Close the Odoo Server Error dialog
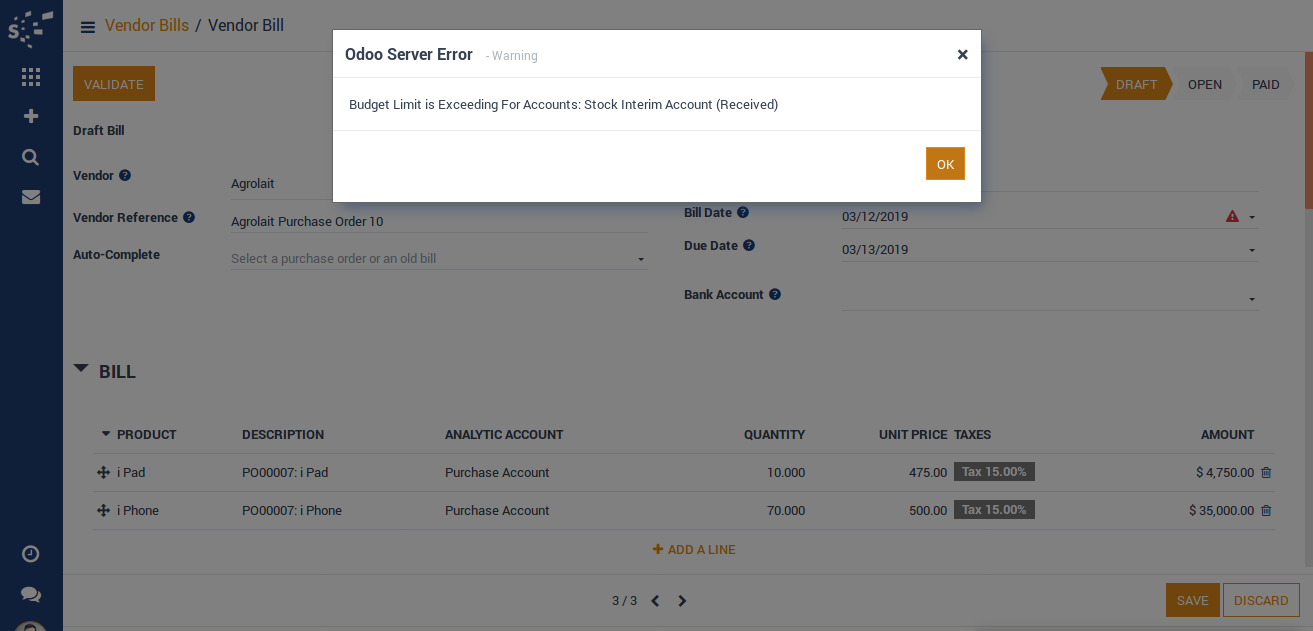 coord(962,54)
